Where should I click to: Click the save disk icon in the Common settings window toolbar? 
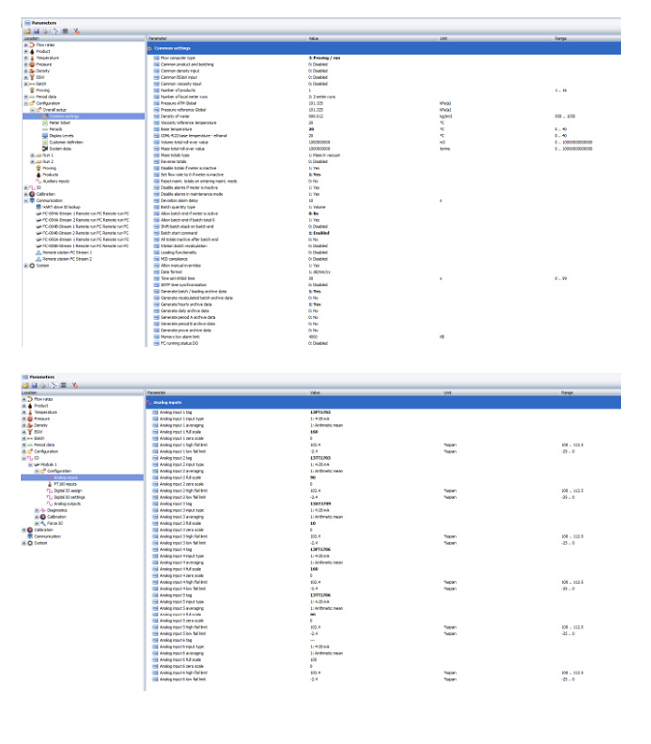[x=36, y=31]
